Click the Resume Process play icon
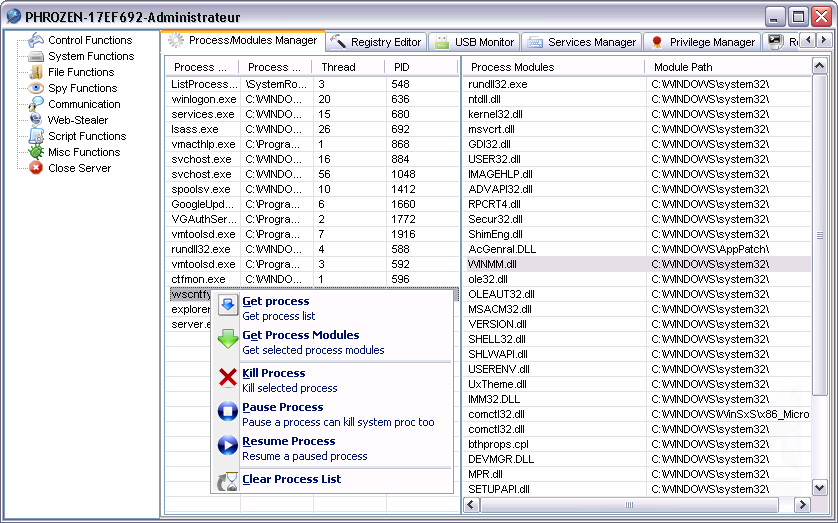Screen dimensions: 838x523 click(227, 446)
